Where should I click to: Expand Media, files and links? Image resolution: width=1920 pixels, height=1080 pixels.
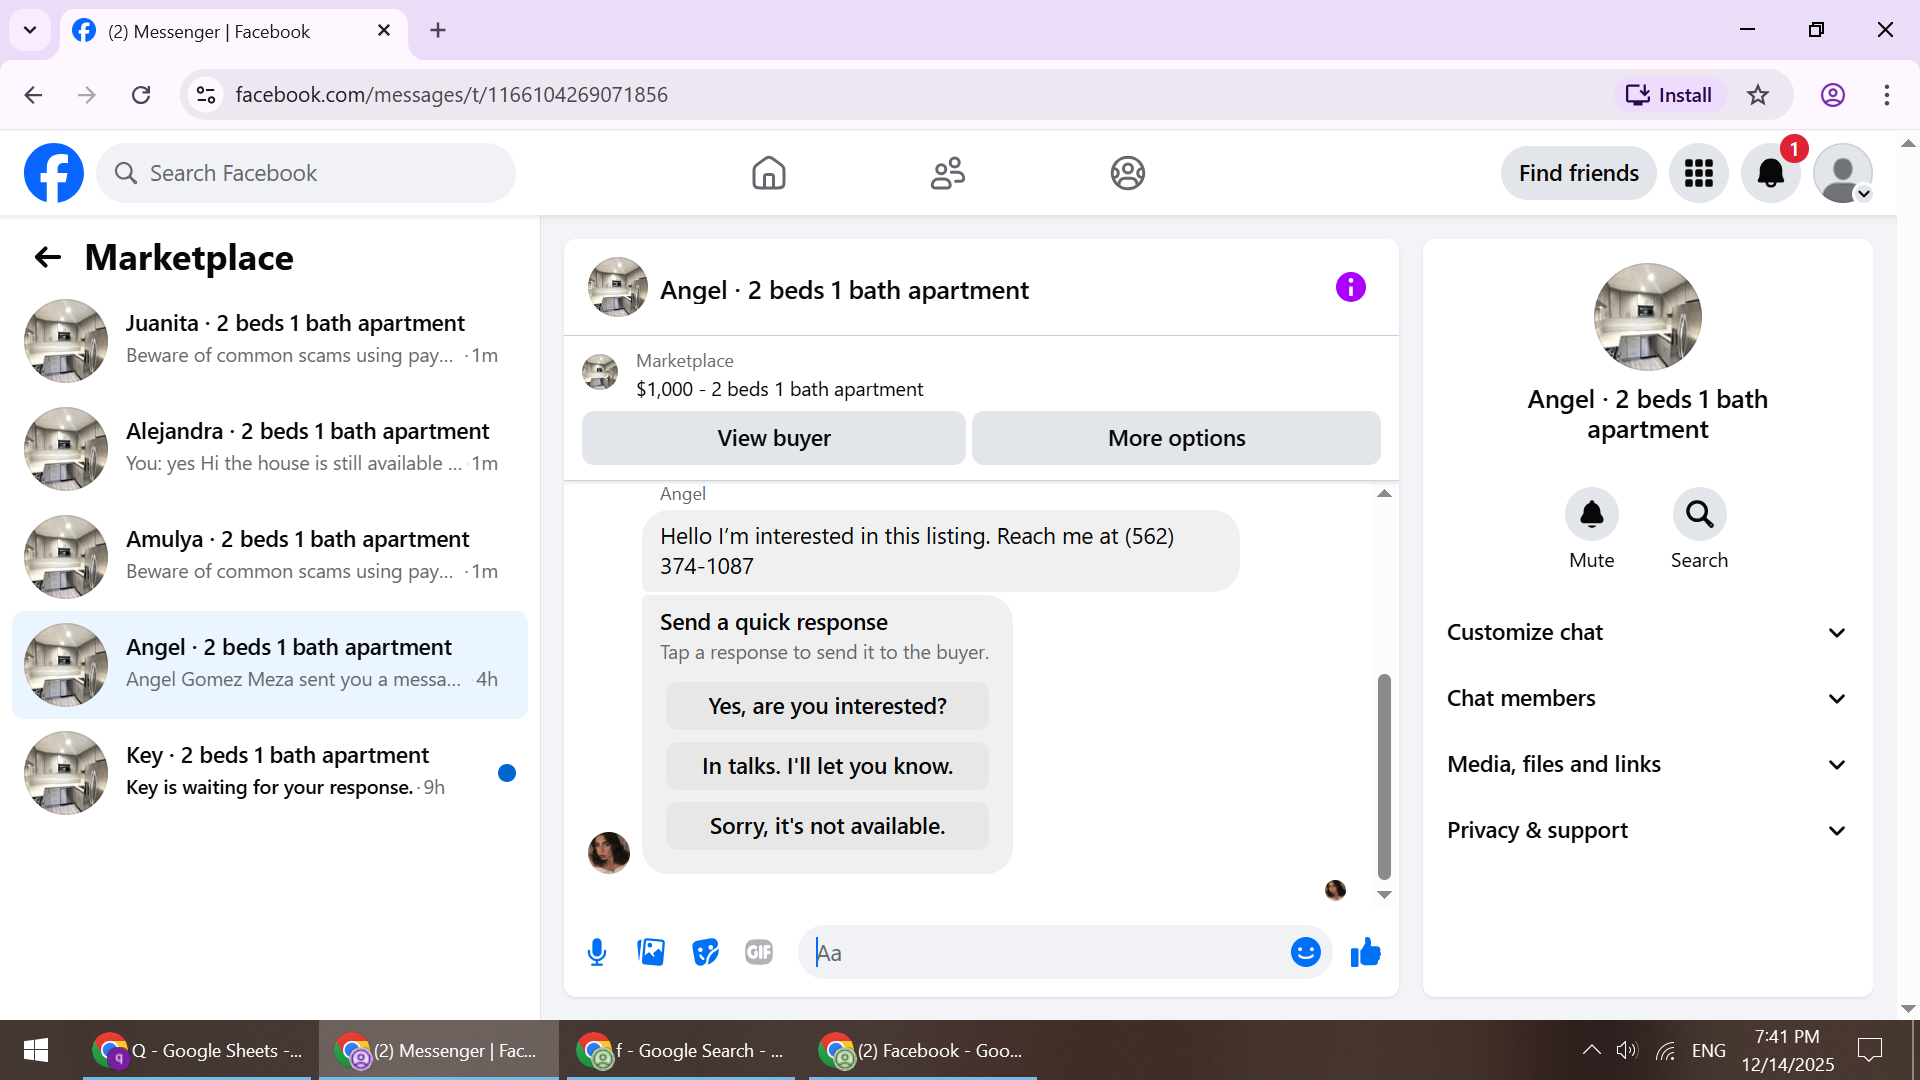click(1647, 764)
